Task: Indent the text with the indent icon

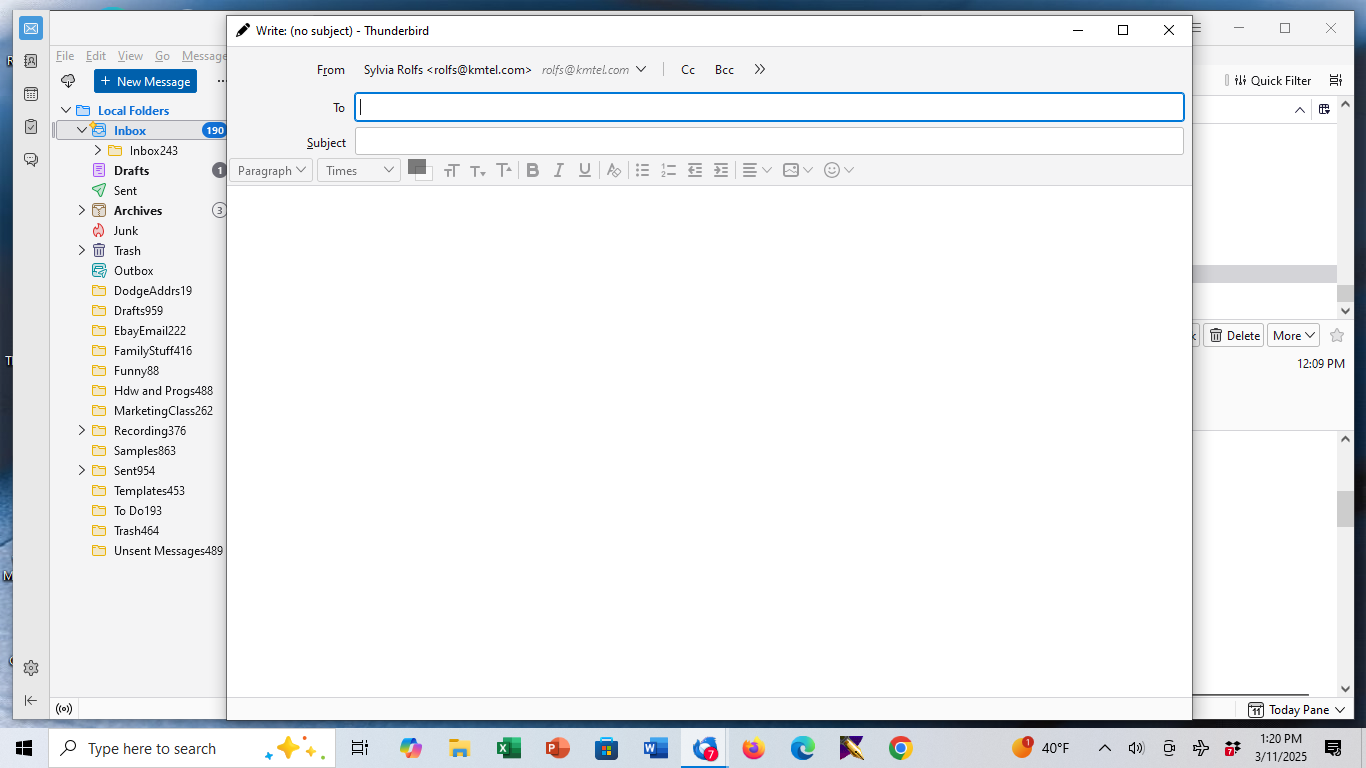Action: 721,171
